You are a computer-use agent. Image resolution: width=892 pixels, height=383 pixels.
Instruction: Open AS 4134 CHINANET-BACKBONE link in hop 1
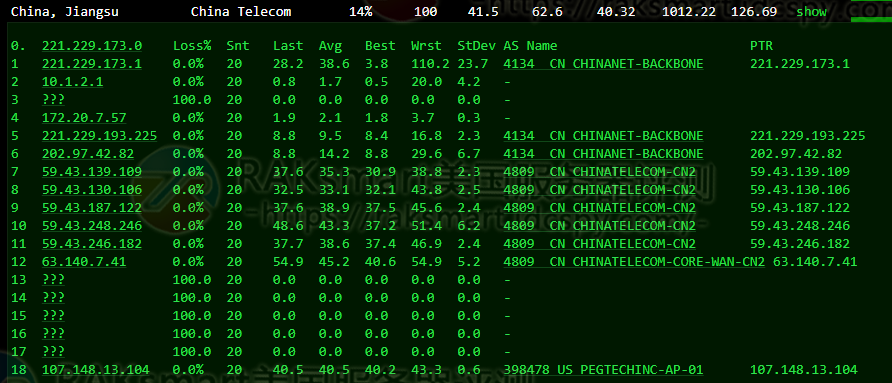603,64
